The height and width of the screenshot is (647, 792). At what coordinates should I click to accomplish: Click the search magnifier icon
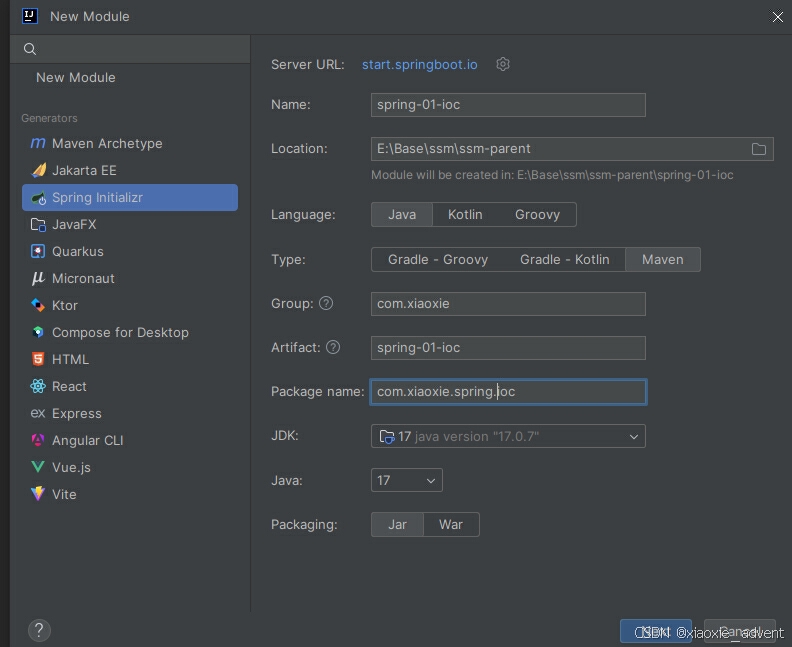point(30,49)
